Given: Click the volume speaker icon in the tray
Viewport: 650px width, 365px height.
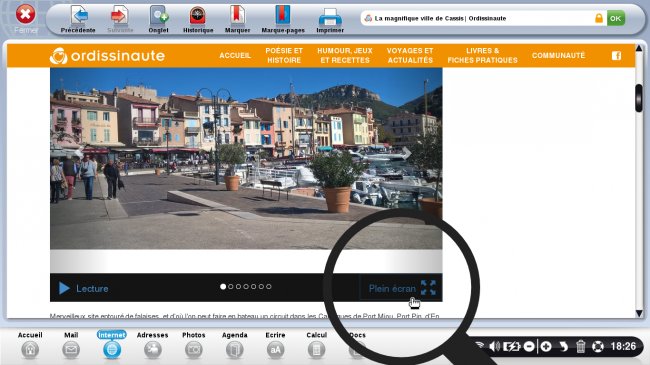Looking at the screenshot, I should coord(494,346).
